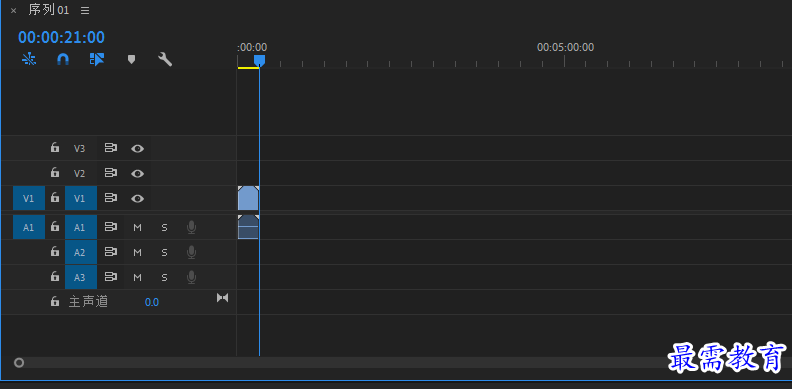Viewport: 792px width, 389px height.
Task: Mute audio track A2
Action: click(137, 253)
